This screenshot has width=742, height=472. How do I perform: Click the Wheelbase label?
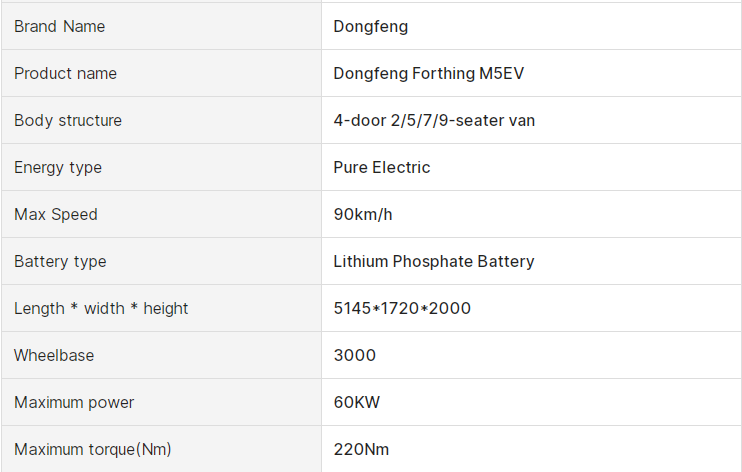coord(54,355)
